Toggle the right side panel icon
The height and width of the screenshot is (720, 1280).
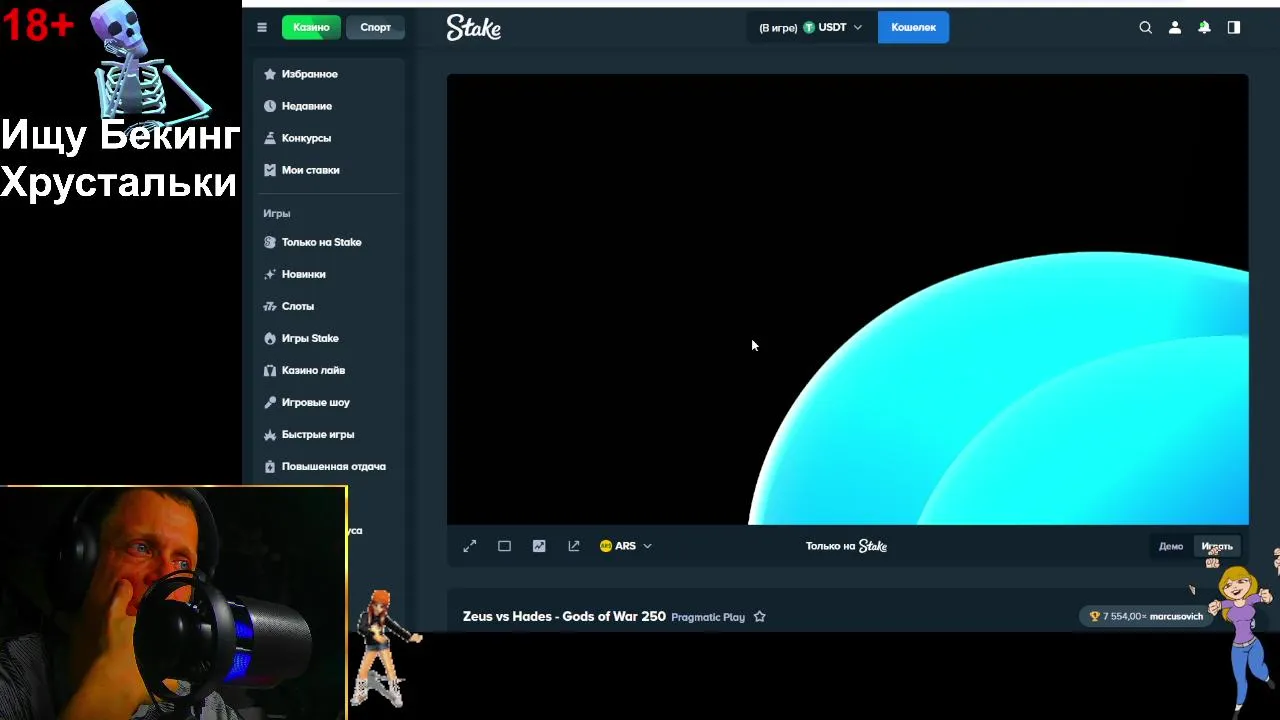pos(1234,28)
